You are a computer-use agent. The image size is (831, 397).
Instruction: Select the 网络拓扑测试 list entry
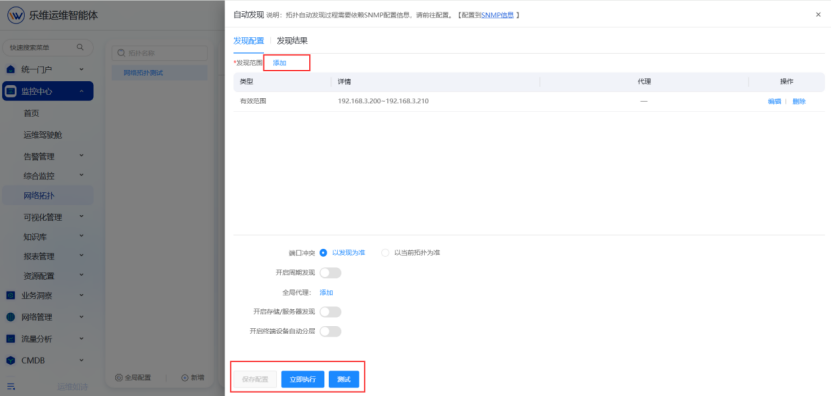pos(160,73)
